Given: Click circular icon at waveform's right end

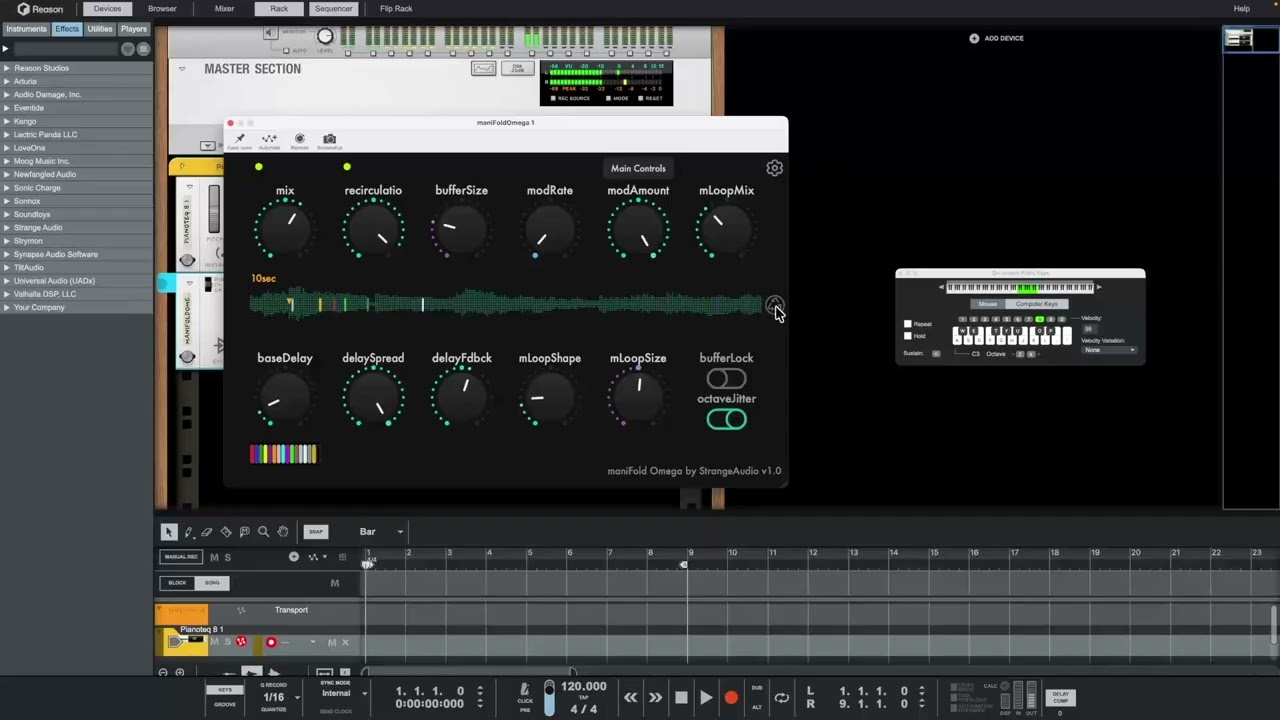Looking at the screenshot, I should [x=774, y=304].
